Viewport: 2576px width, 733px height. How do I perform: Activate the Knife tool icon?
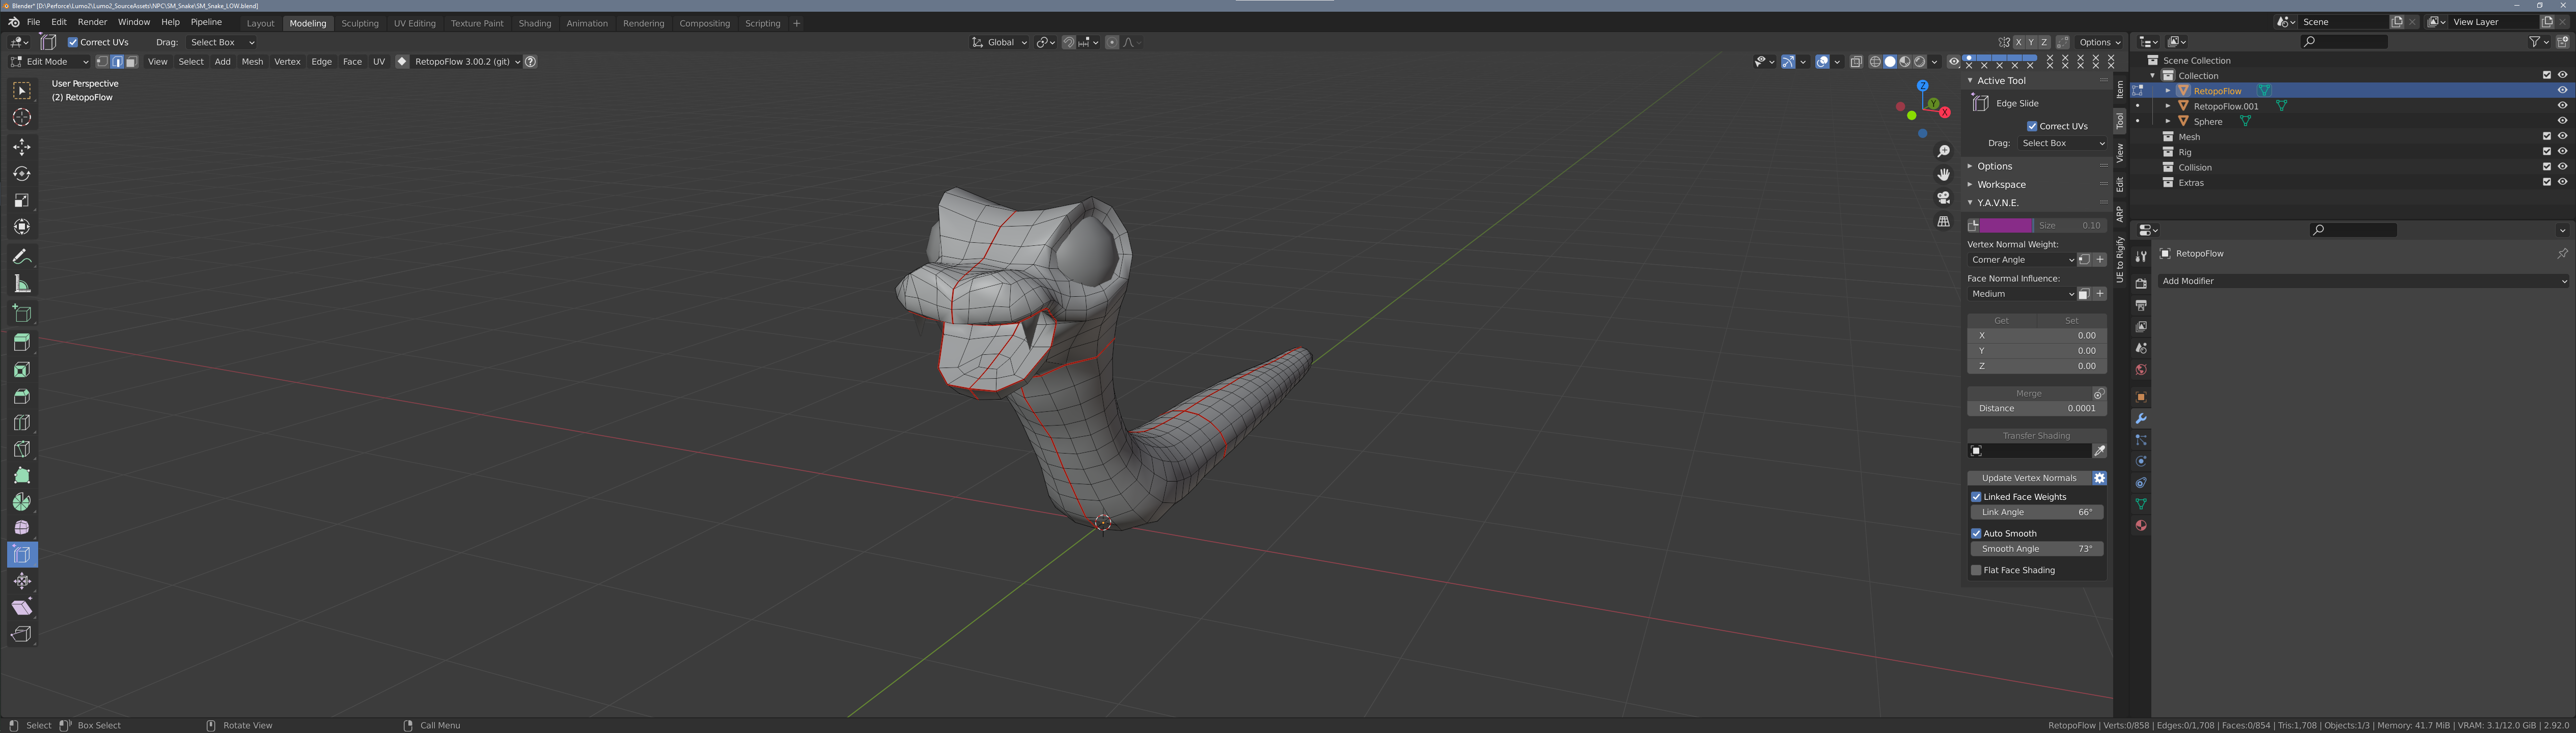point(22,449)
